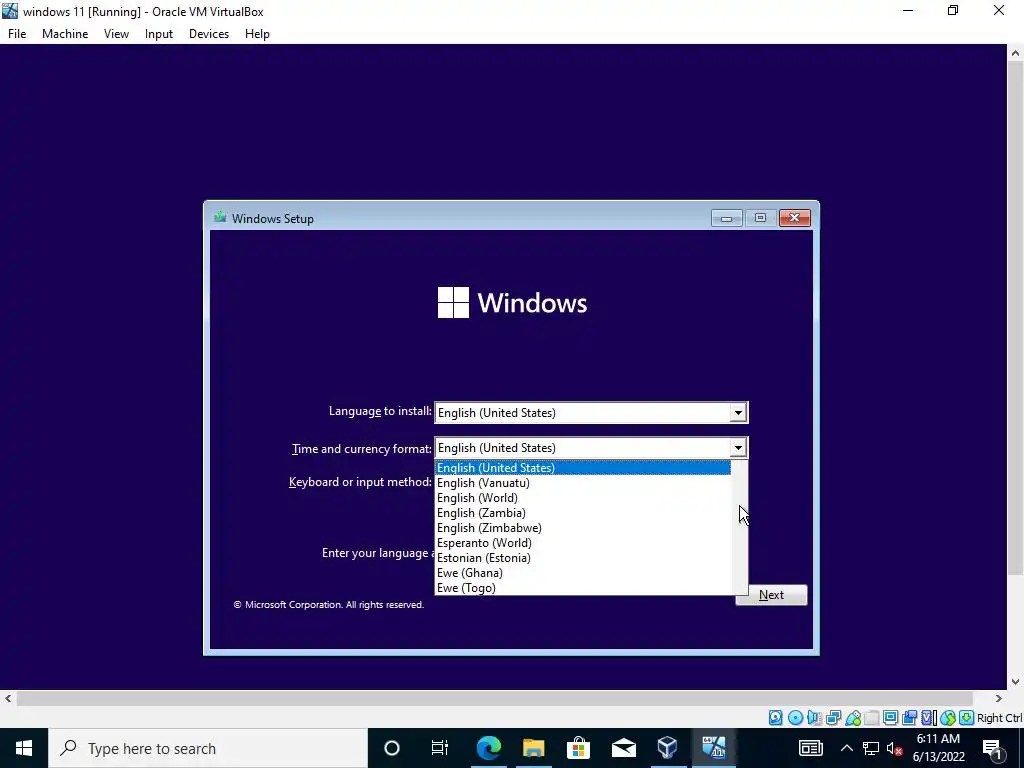This screenshot has width=1024, height=768.
Task: Select English (Vanuatu) in the list
Action: 583,483
